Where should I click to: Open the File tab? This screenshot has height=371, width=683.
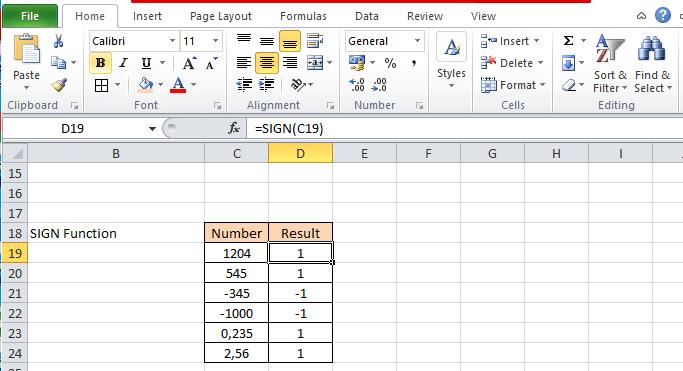pyautogui.click(x=30, y=16)
